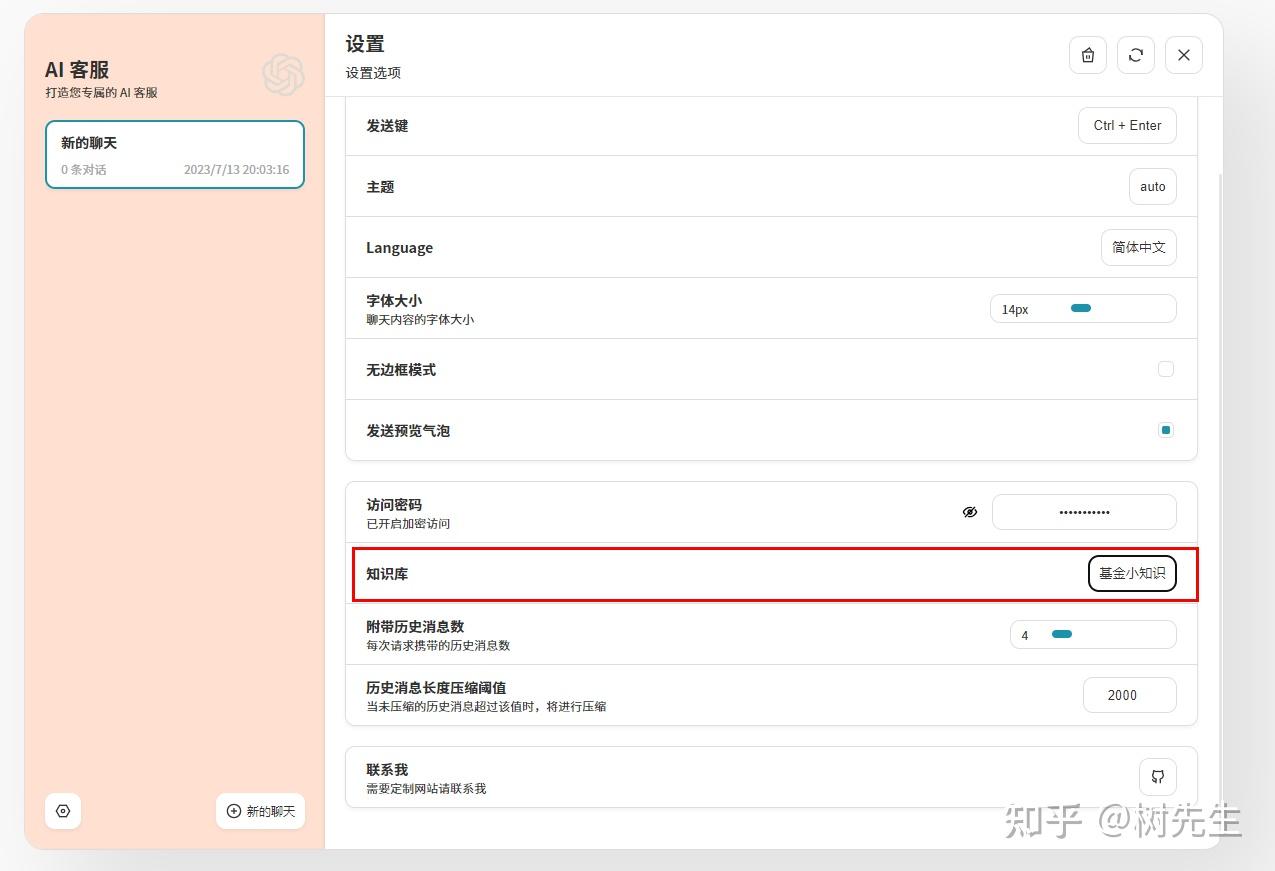Click the OpenAI logo in sidebar

pos(283,75)
